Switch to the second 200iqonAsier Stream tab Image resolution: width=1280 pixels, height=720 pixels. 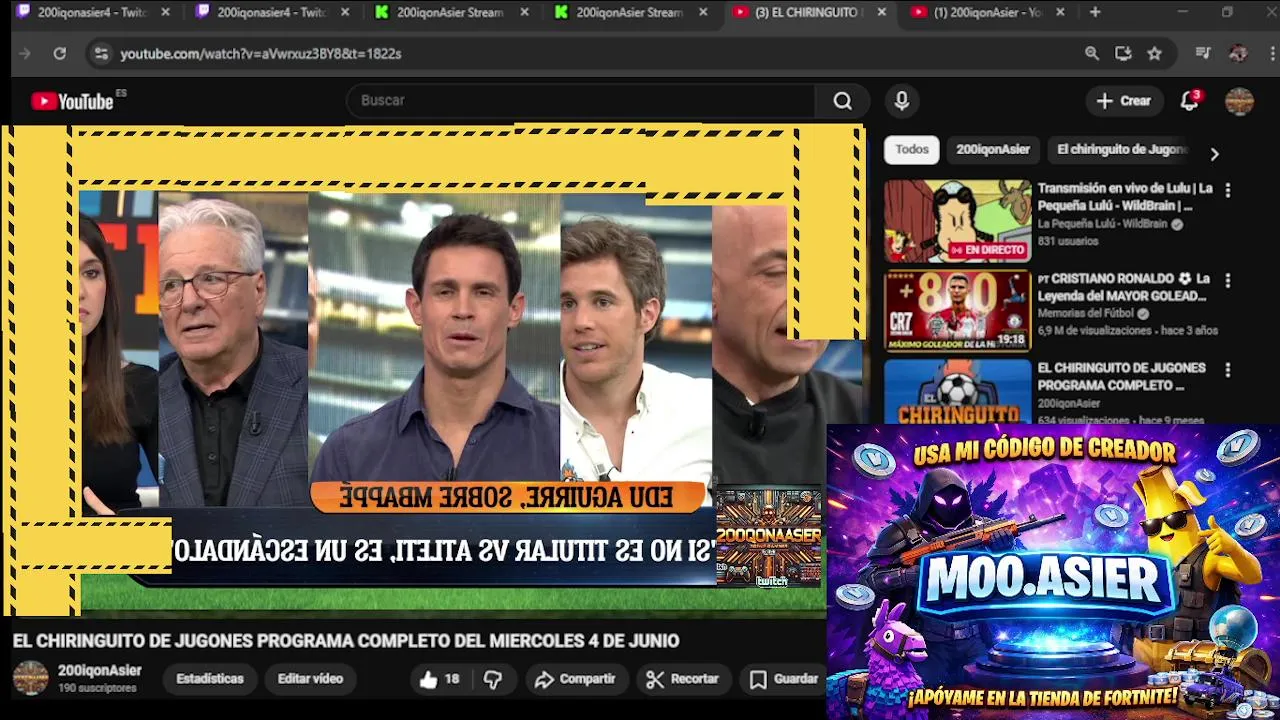pos(630,12)
